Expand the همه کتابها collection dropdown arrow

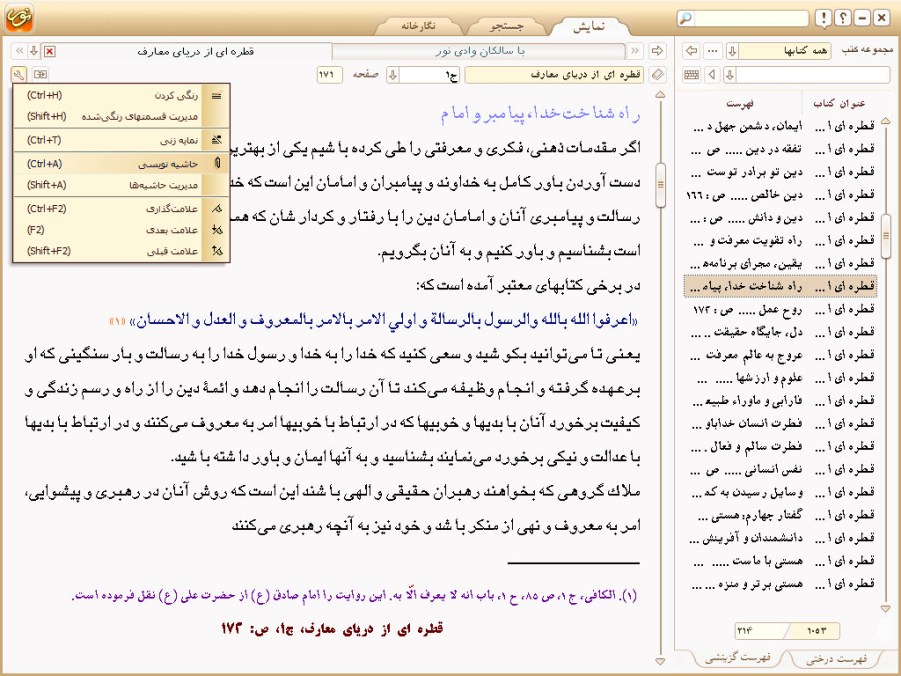[x=733, y=51]
